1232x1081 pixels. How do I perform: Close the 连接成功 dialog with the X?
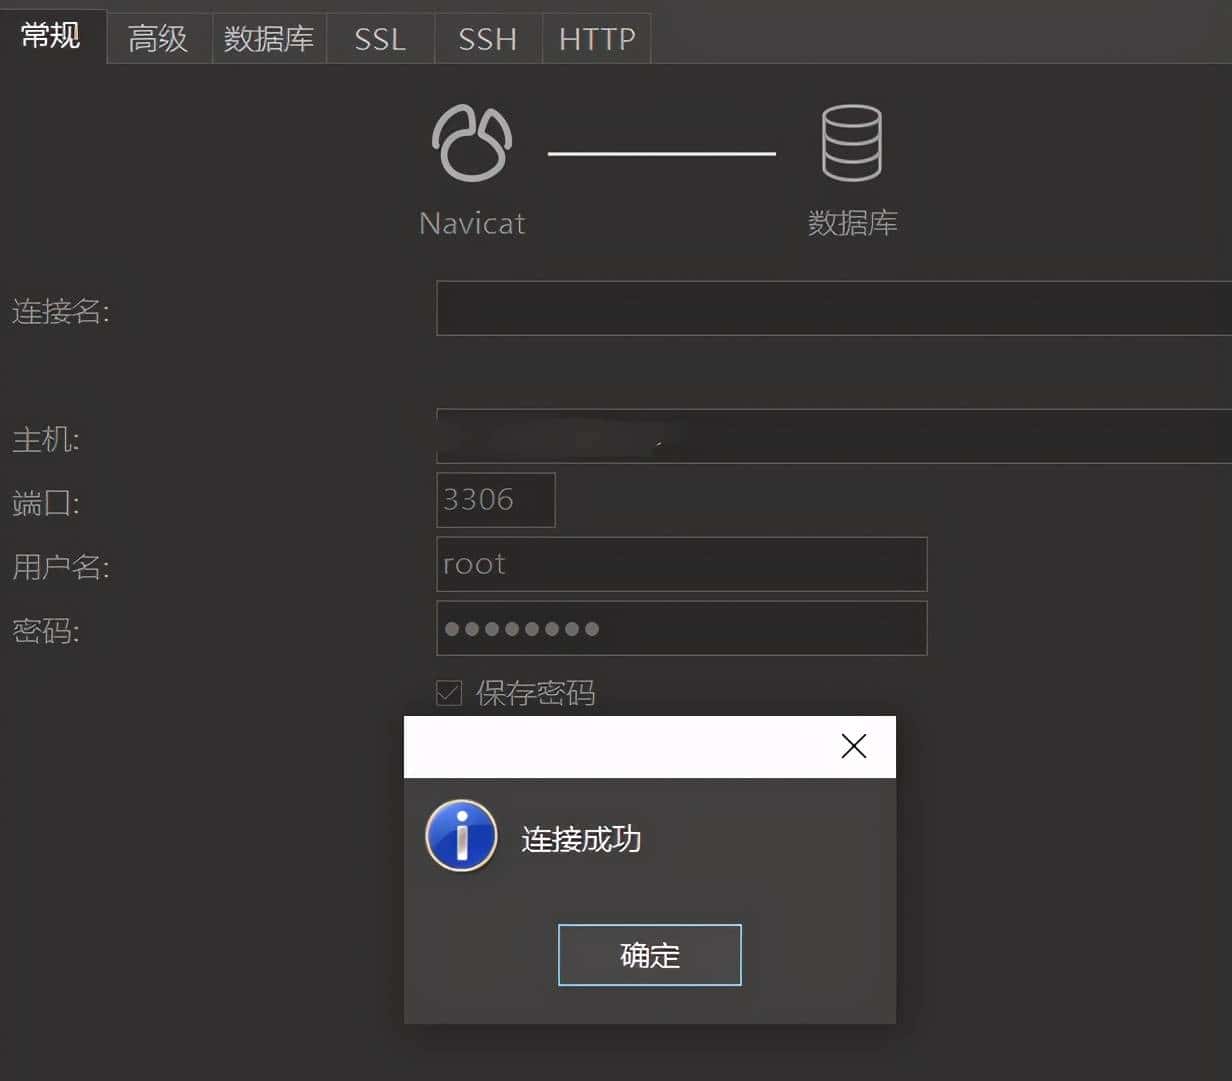853,746
